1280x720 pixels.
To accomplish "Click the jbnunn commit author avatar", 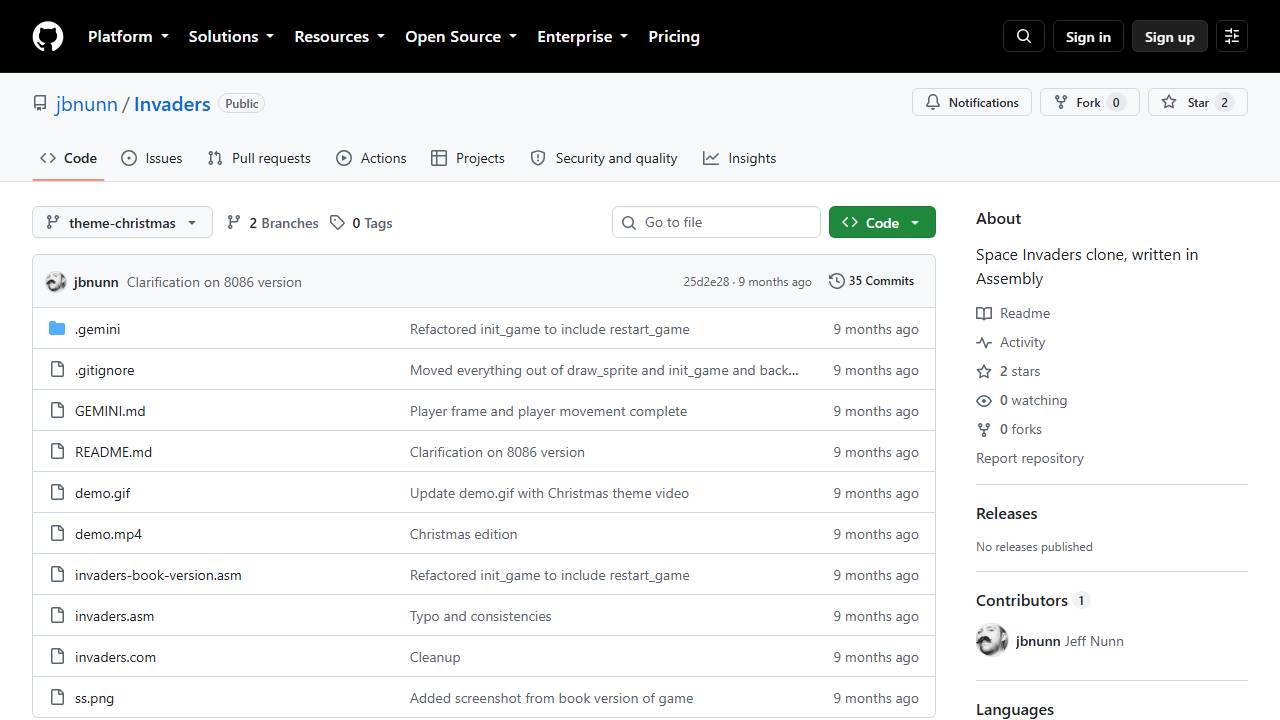I will click(56, 282).
